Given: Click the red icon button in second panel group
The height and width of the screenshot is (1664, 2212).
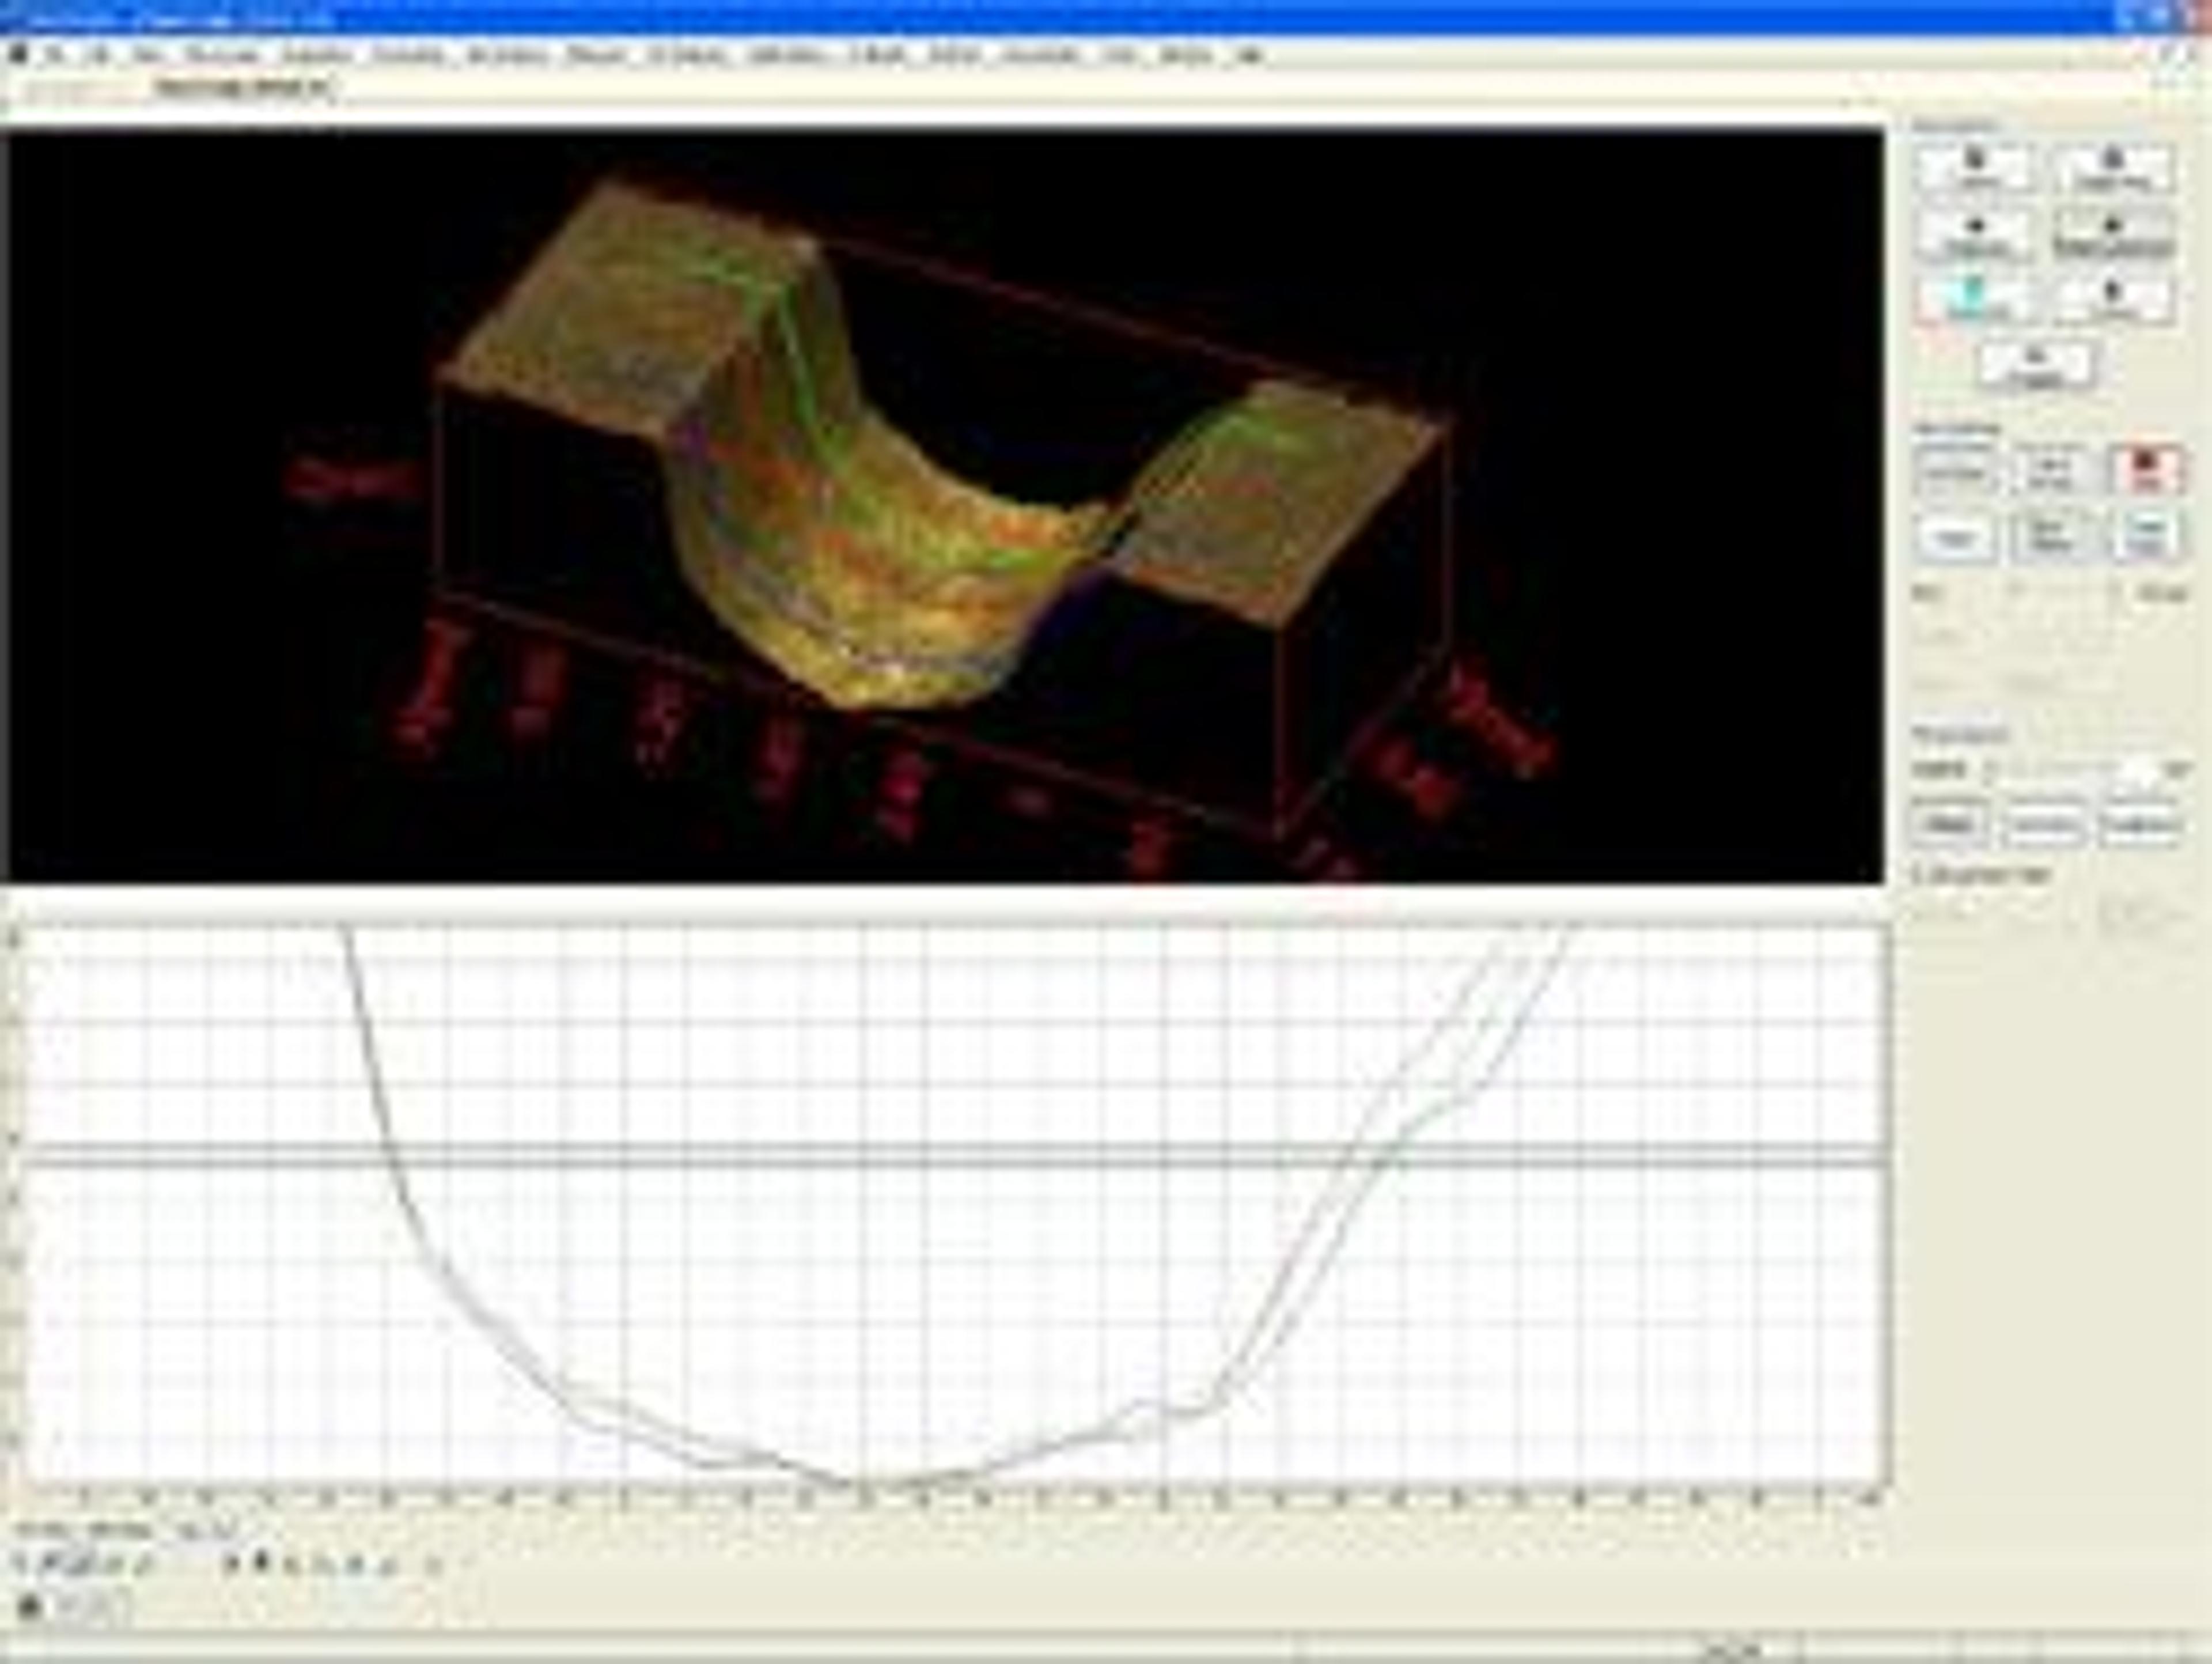Looking at the screenshot, I should (x=2145, y=469).
